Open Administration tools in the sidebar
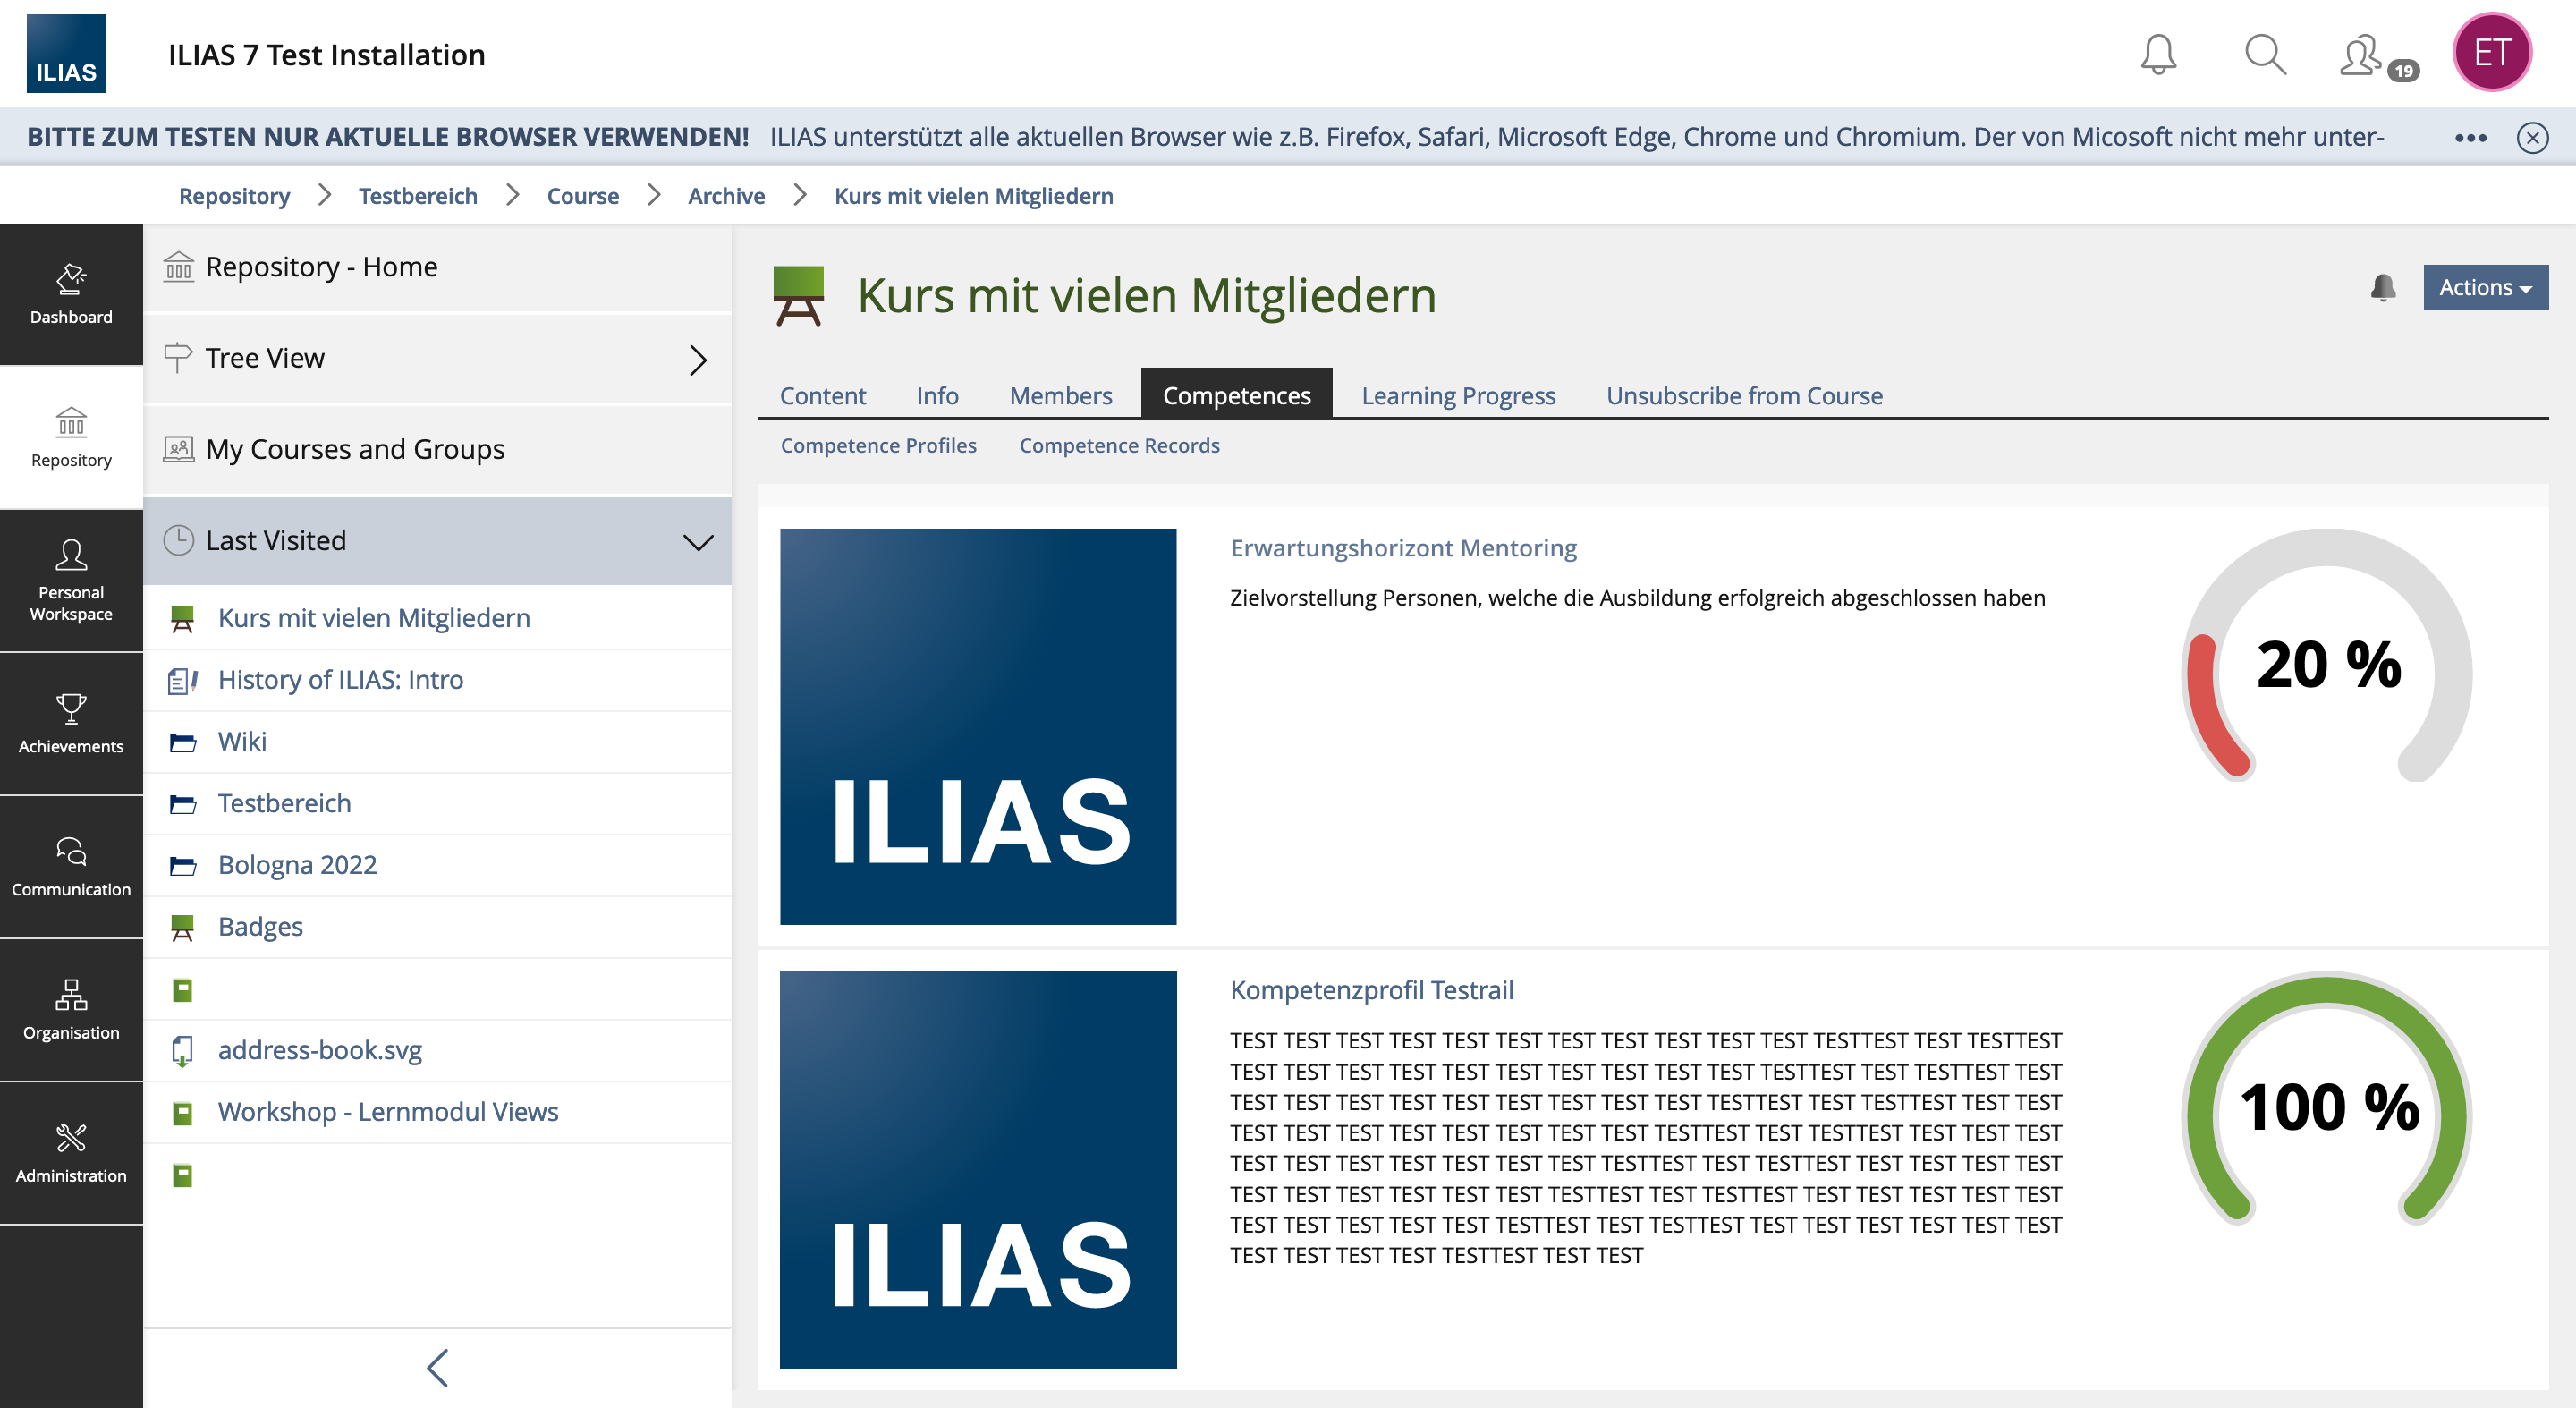 coord(71,1152)
